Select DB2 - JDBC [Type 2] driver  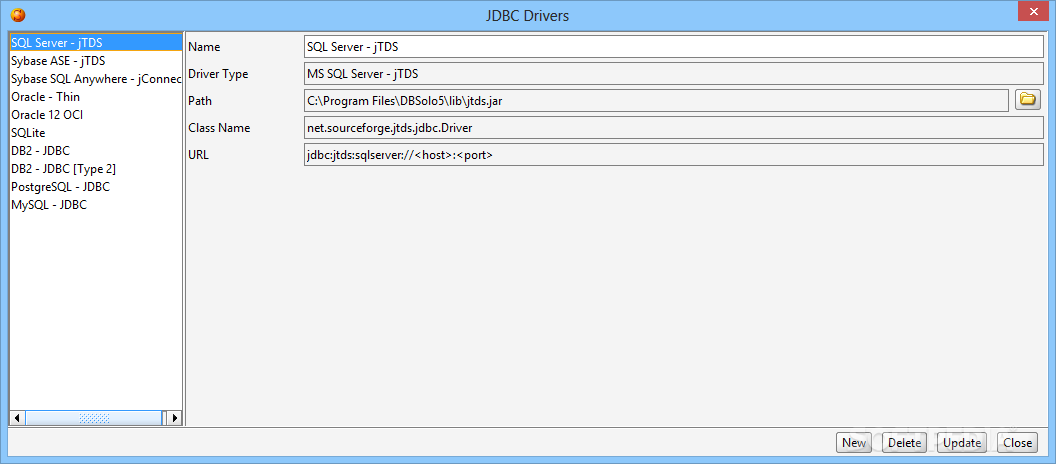point(96,169)
